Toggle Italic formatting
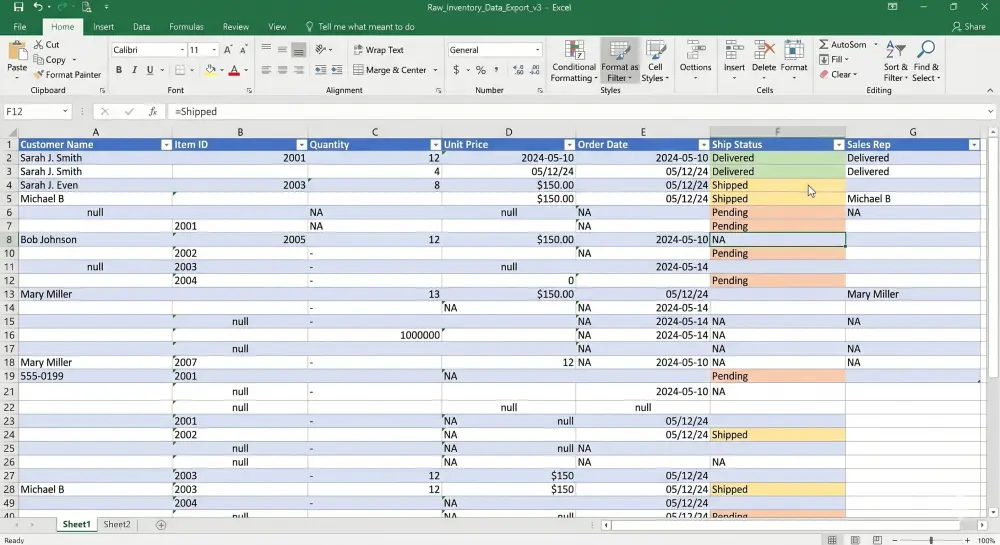This screenshot has height=545, width=1000. coord(134,70)
